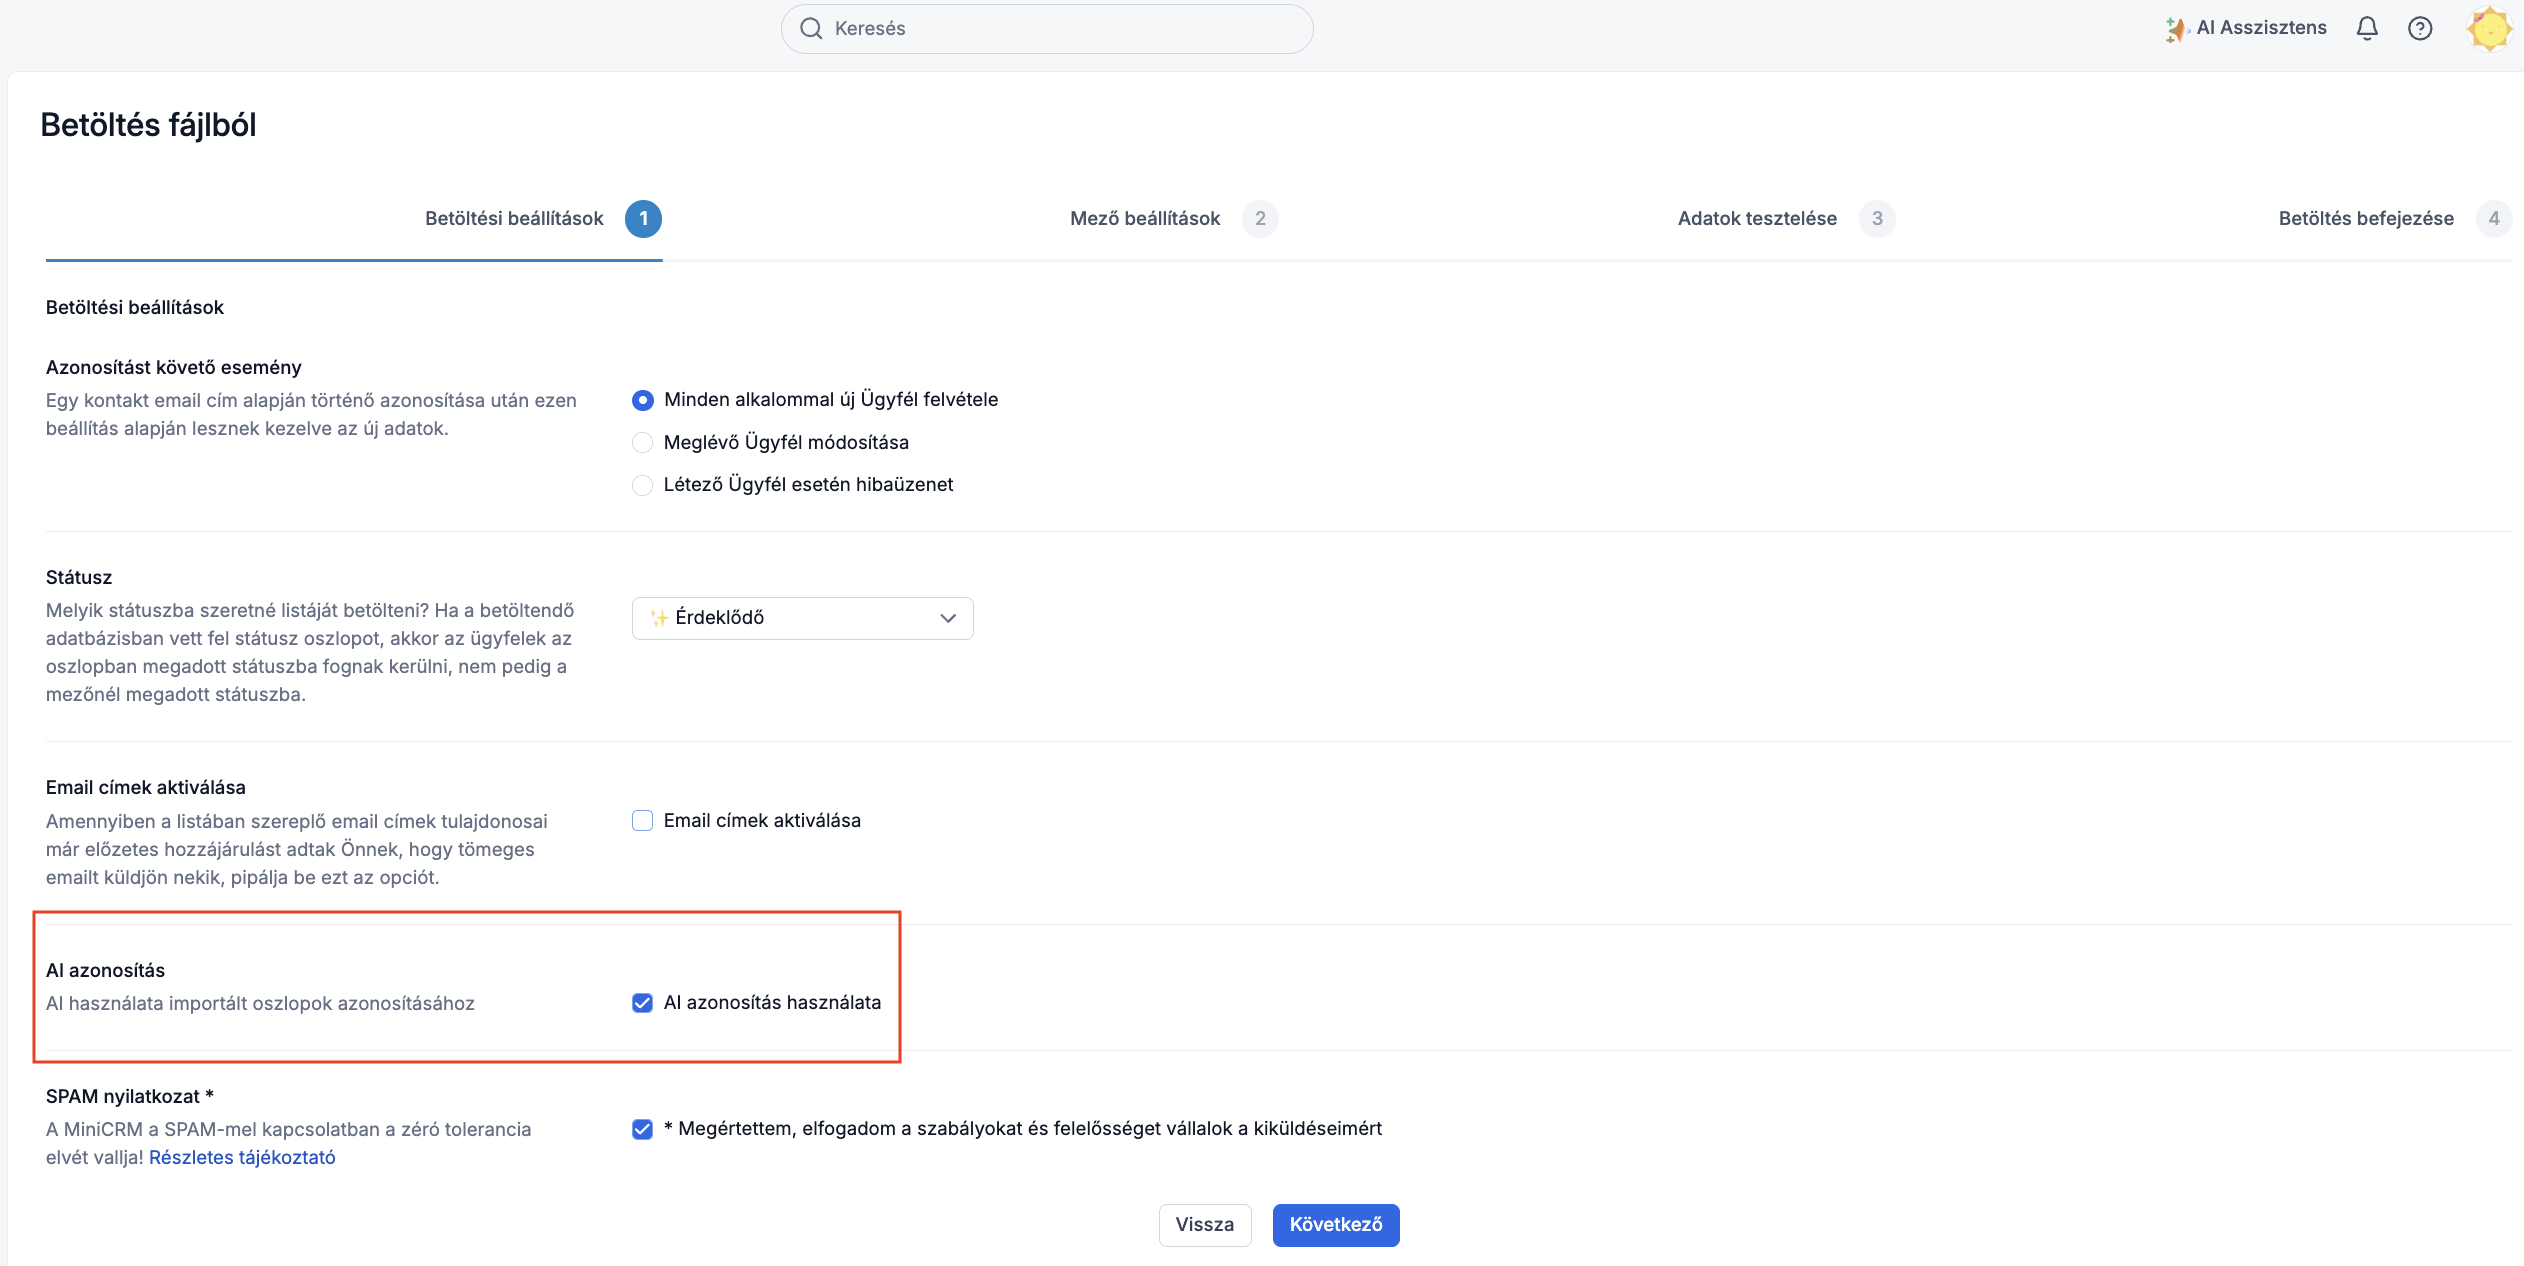
Task: Select Létező Ügyfél esetén hibaüzenet option
Action: [642, 485]
